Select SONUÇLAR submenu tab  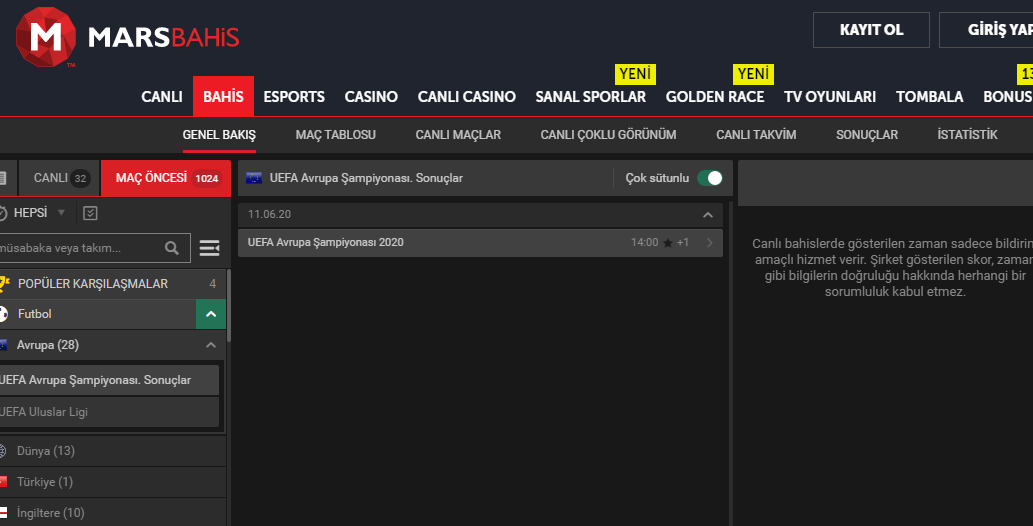tap(867, 135)
